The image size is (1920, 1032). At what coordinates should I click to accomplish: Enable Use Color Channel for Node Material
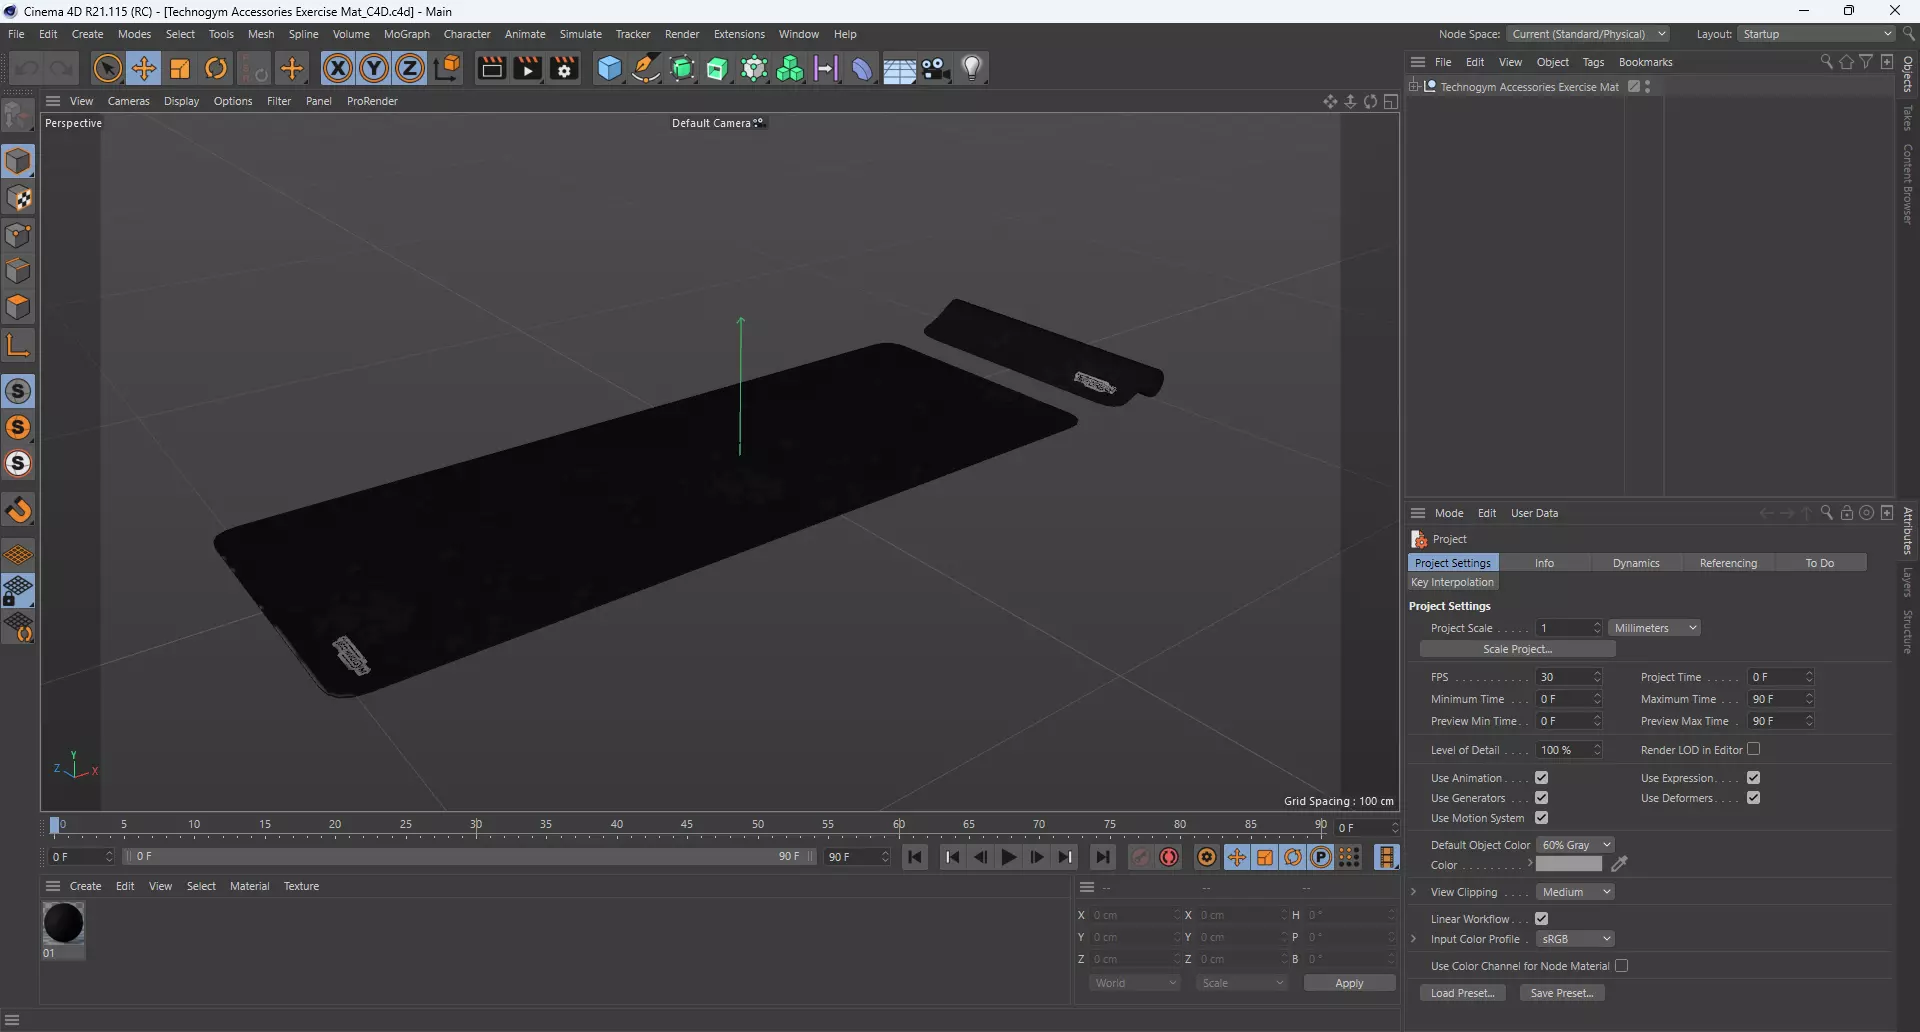pos(1621,966)
